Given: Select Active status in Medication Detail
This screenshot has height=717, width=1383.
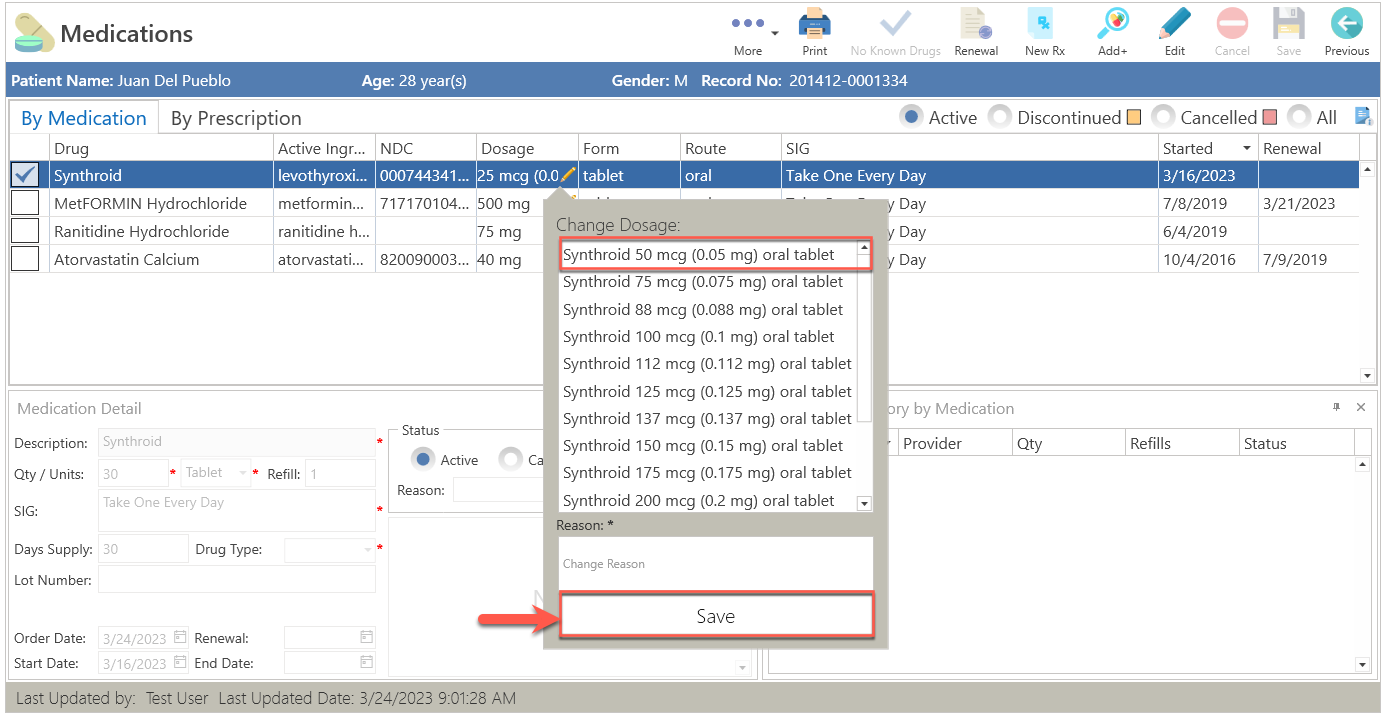Looking at the screenshot, I should pyautogui.click(x=423, y=459).
